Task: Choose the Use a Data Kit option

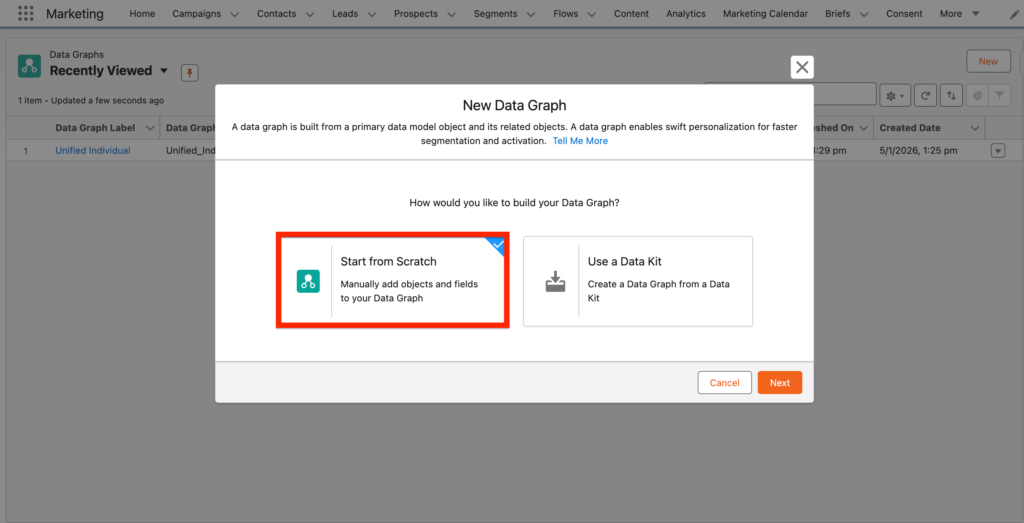Action: click(637, 281)
